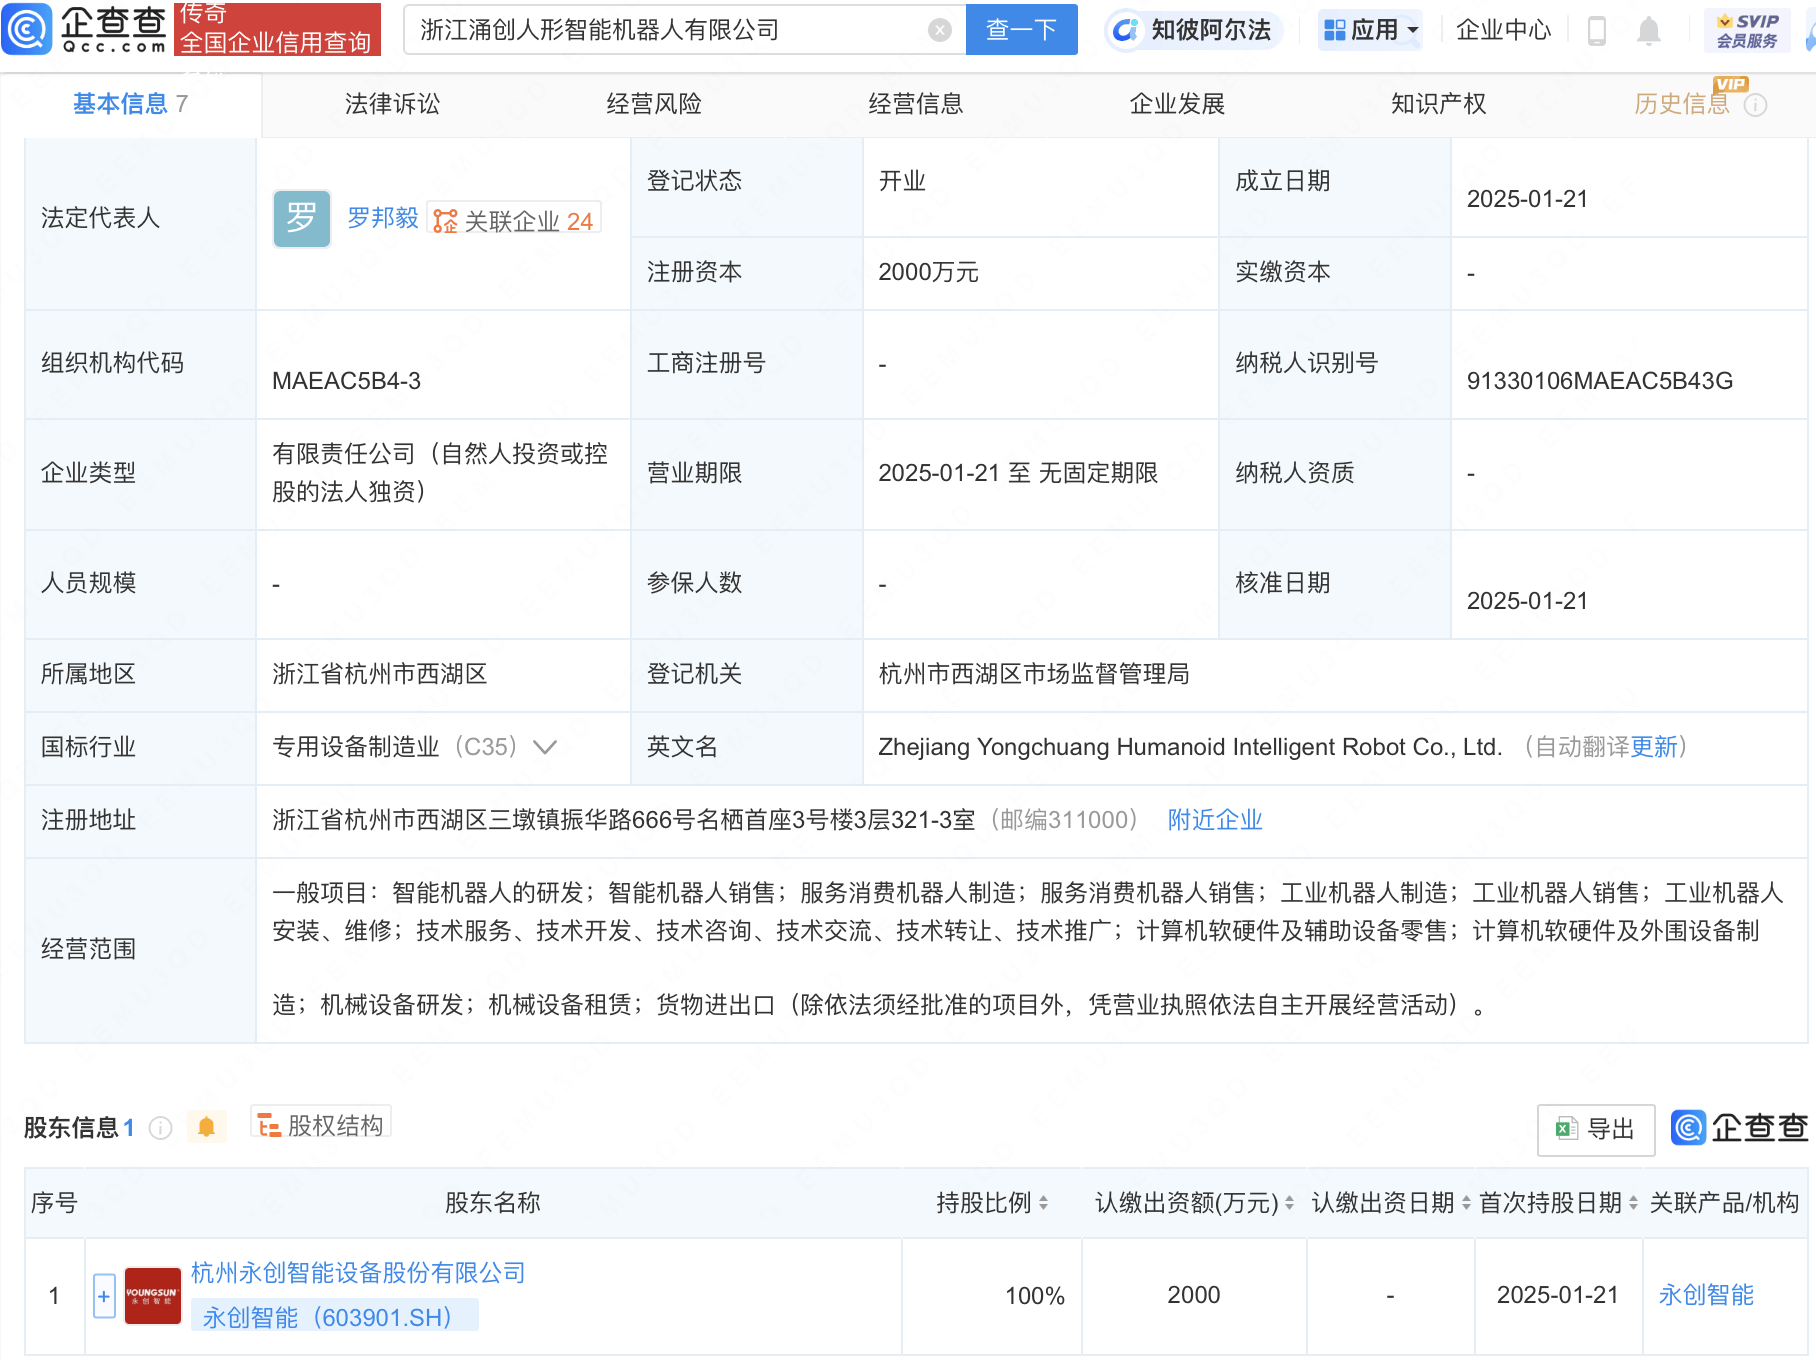
Task: Sort by 认缴出资额(万元) column
Action: pos(1289,1203)
